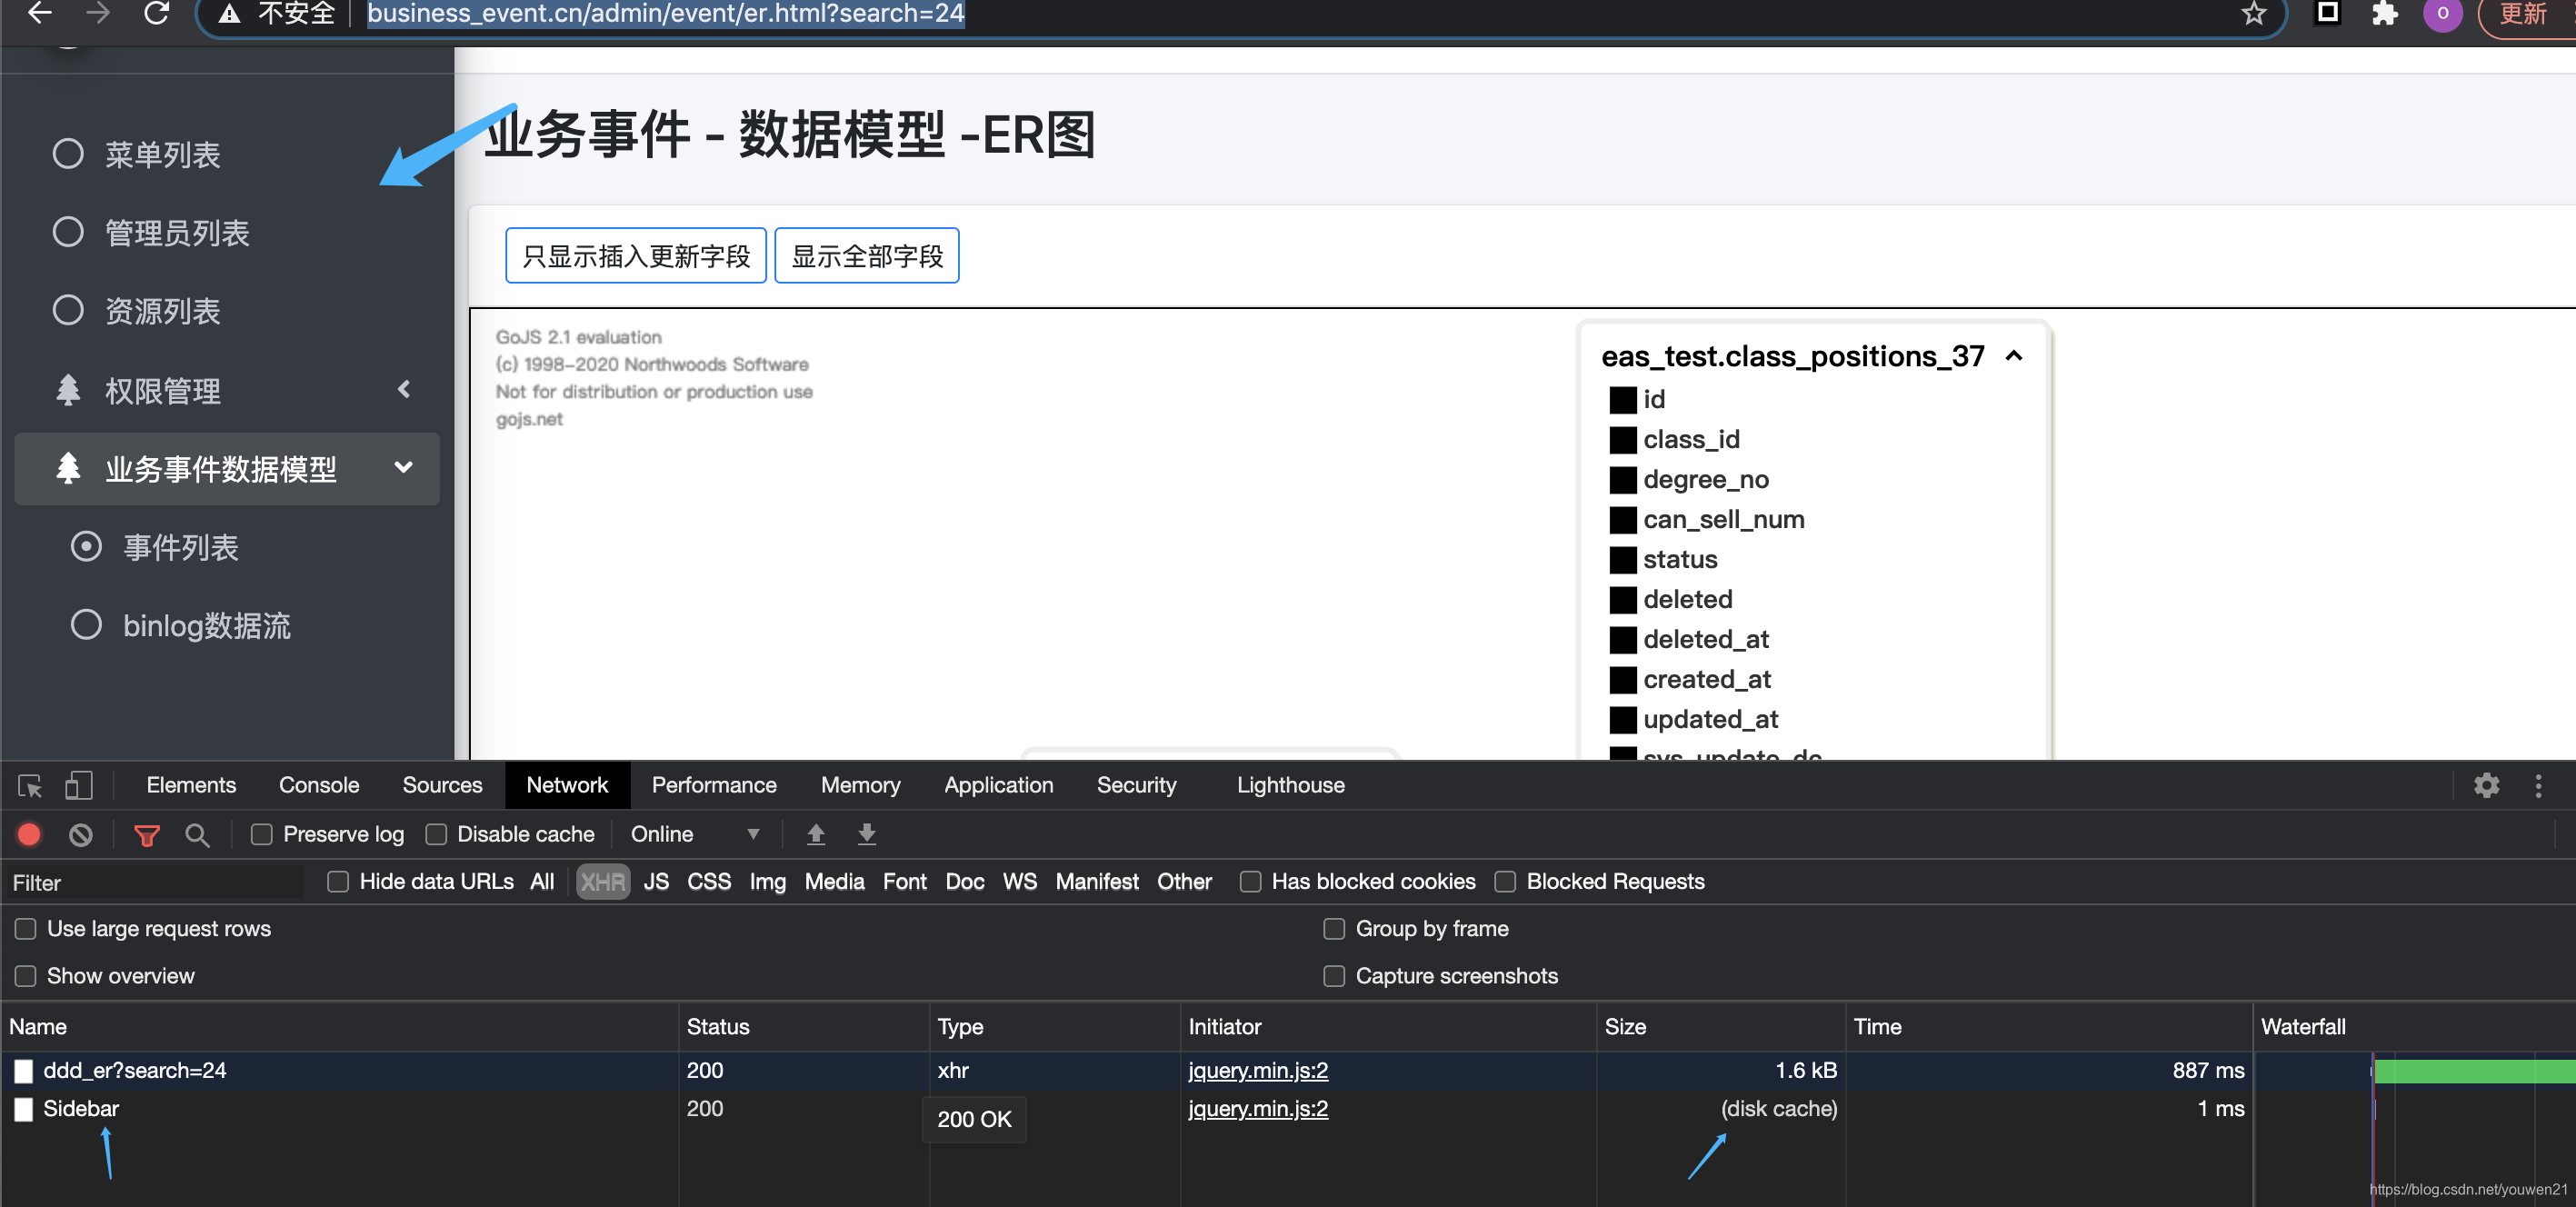Toggle 只显示插入更新字段 button
Screen dimensions: 2576x1207
pos(635,254)
